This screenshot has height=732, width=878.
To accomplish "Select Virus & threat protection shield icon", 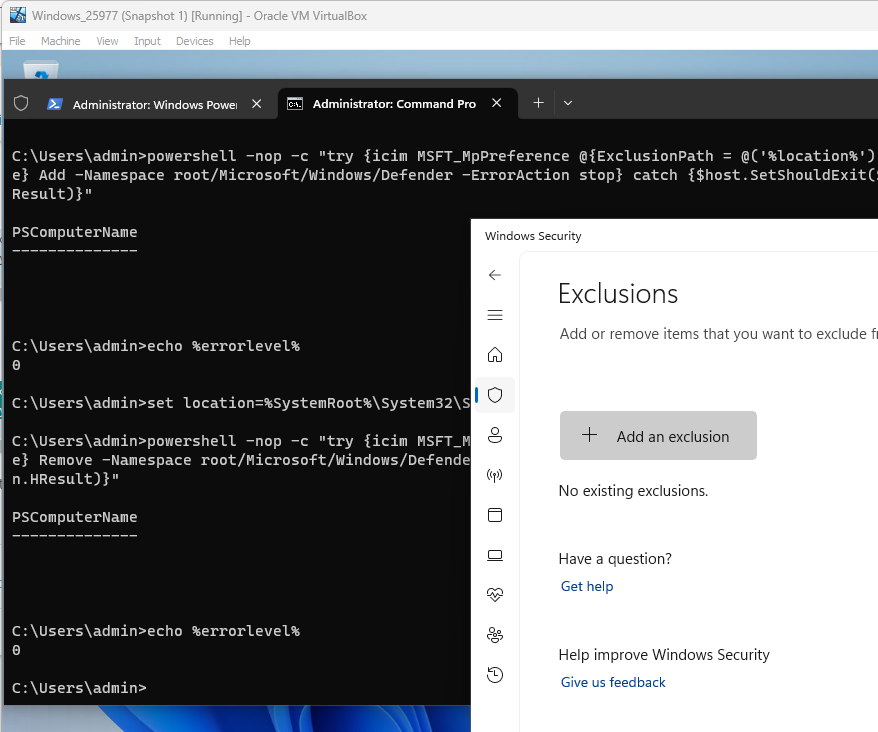I will pos(494,395).
